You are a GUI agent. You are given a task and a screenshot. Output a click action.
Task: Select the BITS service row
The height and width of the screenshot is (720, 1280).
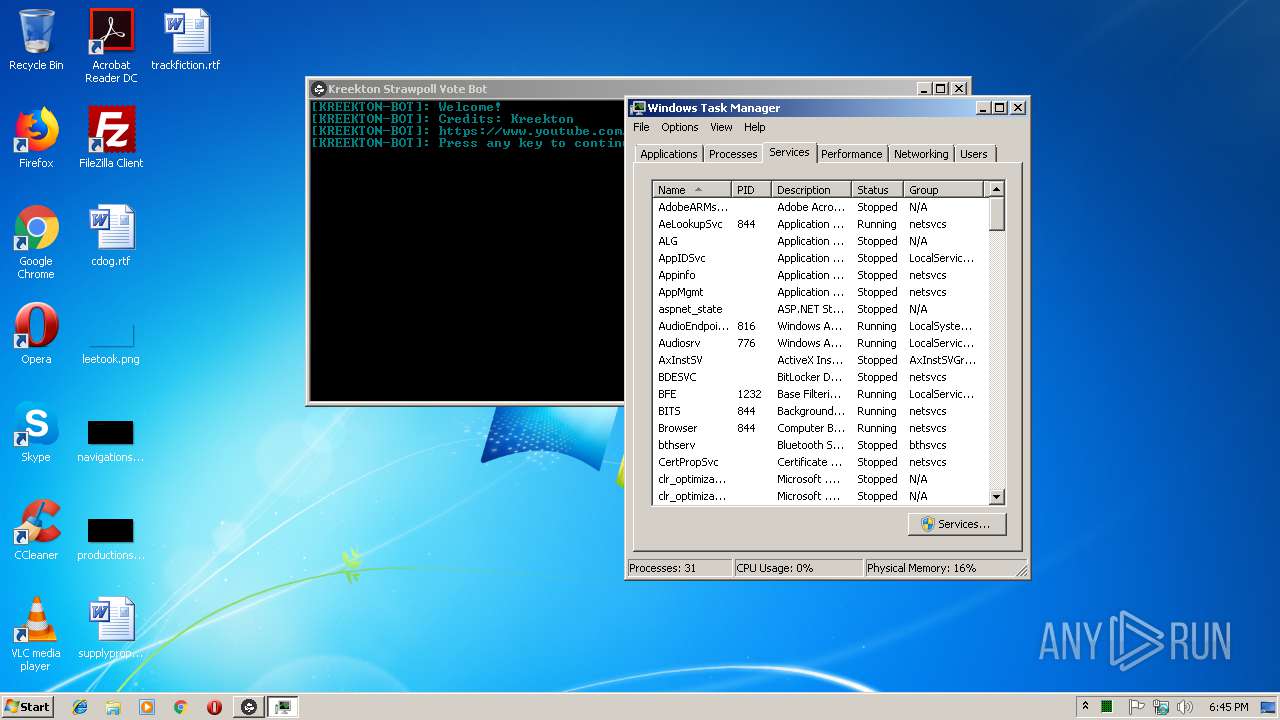coord(820,411)
